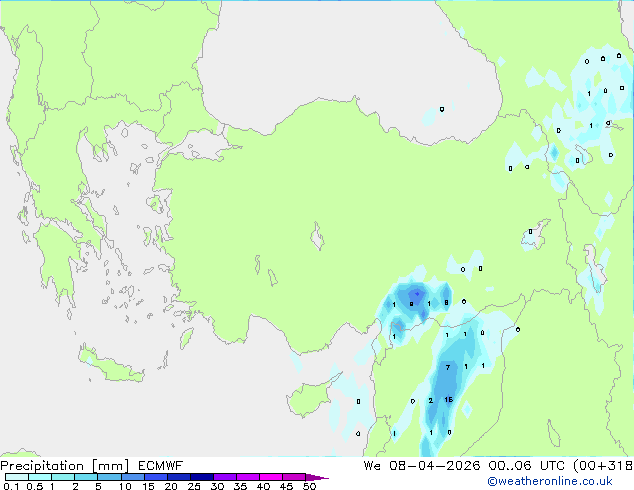
Task: Click the "2" precipitation value beside 16
Action: coord(431,400)
